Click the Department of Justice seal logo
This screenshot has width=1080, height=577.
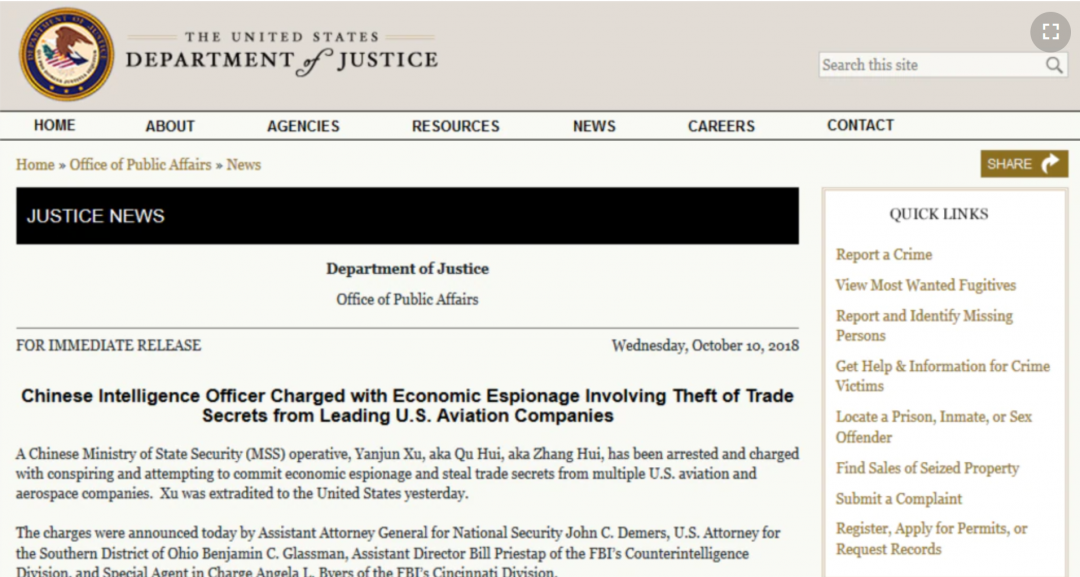click(x=66, y=54)
